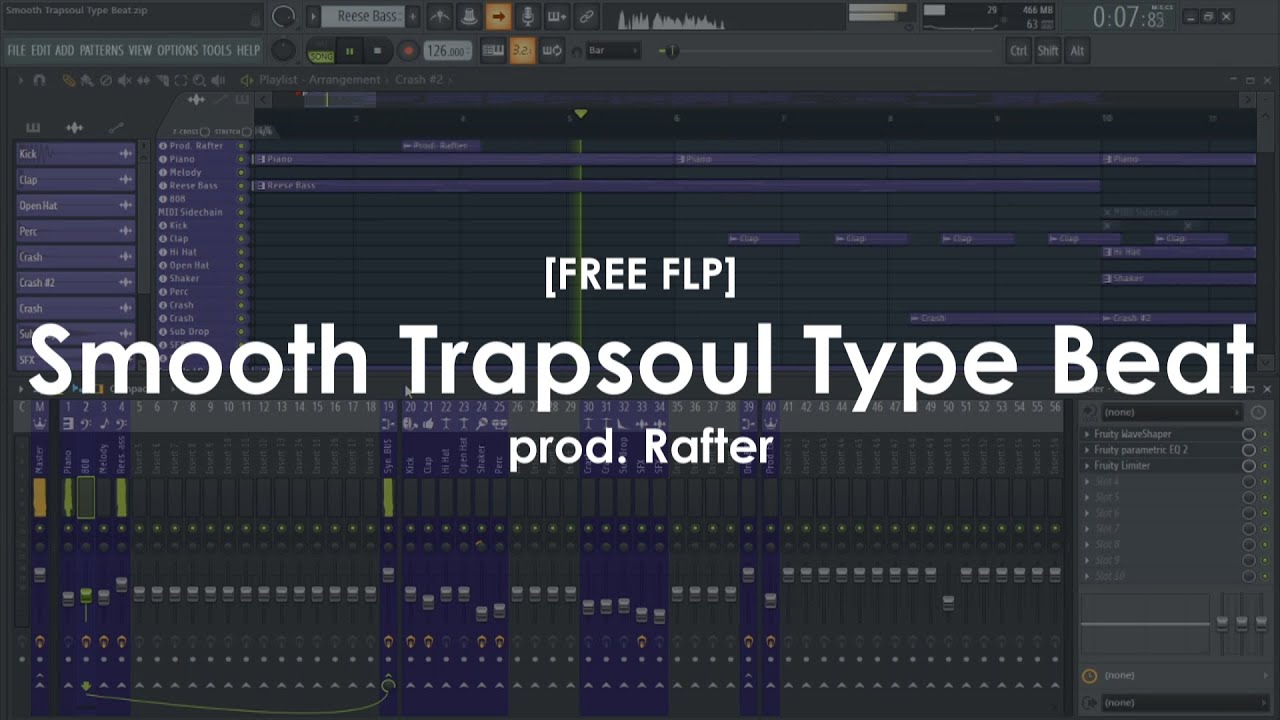This screenshot has width=1280, height=720.
Task: Click Crash #2 in the playlist breadcrumb
Action: click(x=418, y=80)
